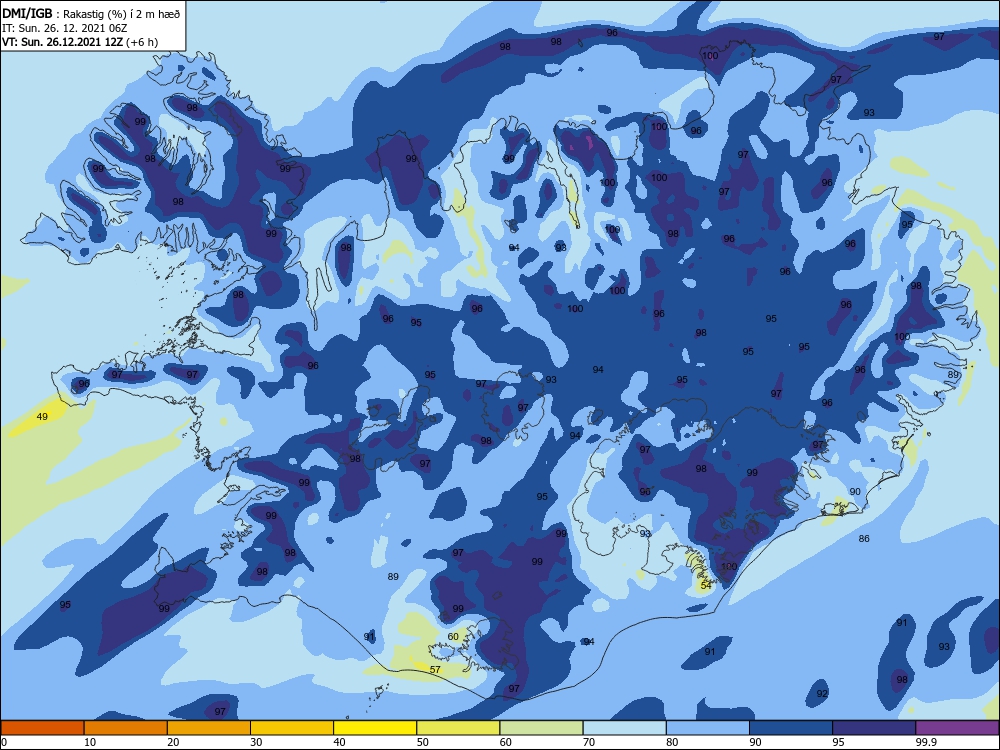1000x750 pixels.
Task: Click the purple legend swatch above 99.9
Action: click(957, 728)
